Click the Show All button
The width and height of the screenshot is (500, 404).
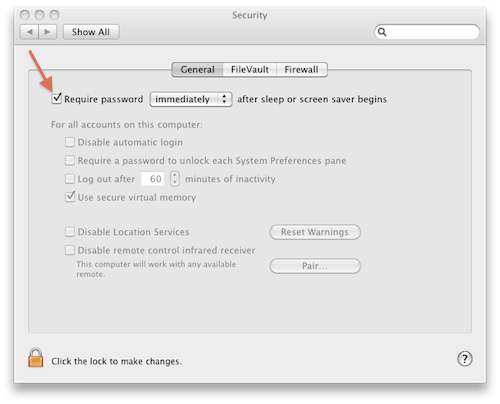91,32
